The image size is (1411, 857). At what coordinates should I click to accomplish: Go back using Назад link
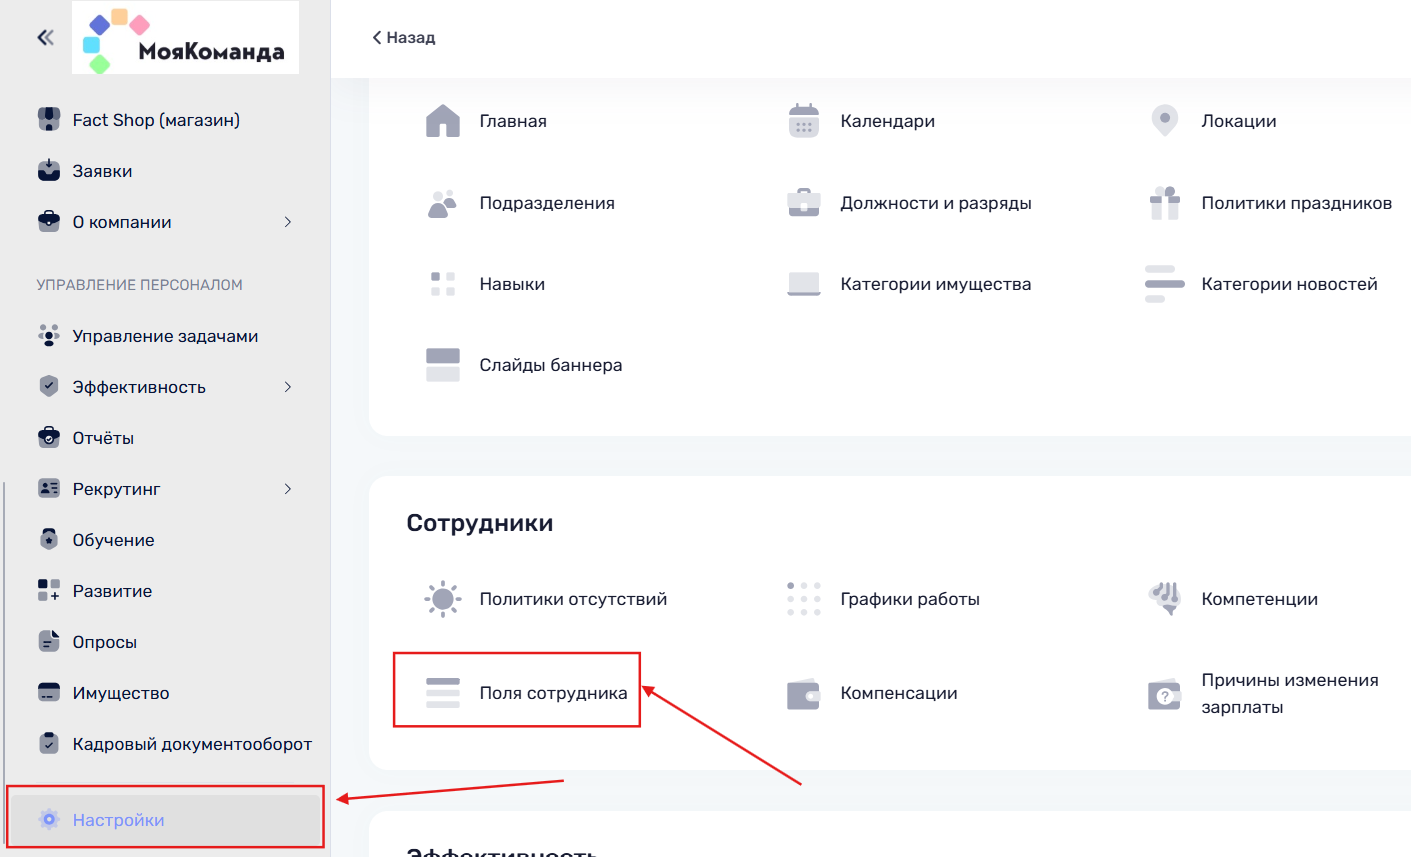coord(404,38)
